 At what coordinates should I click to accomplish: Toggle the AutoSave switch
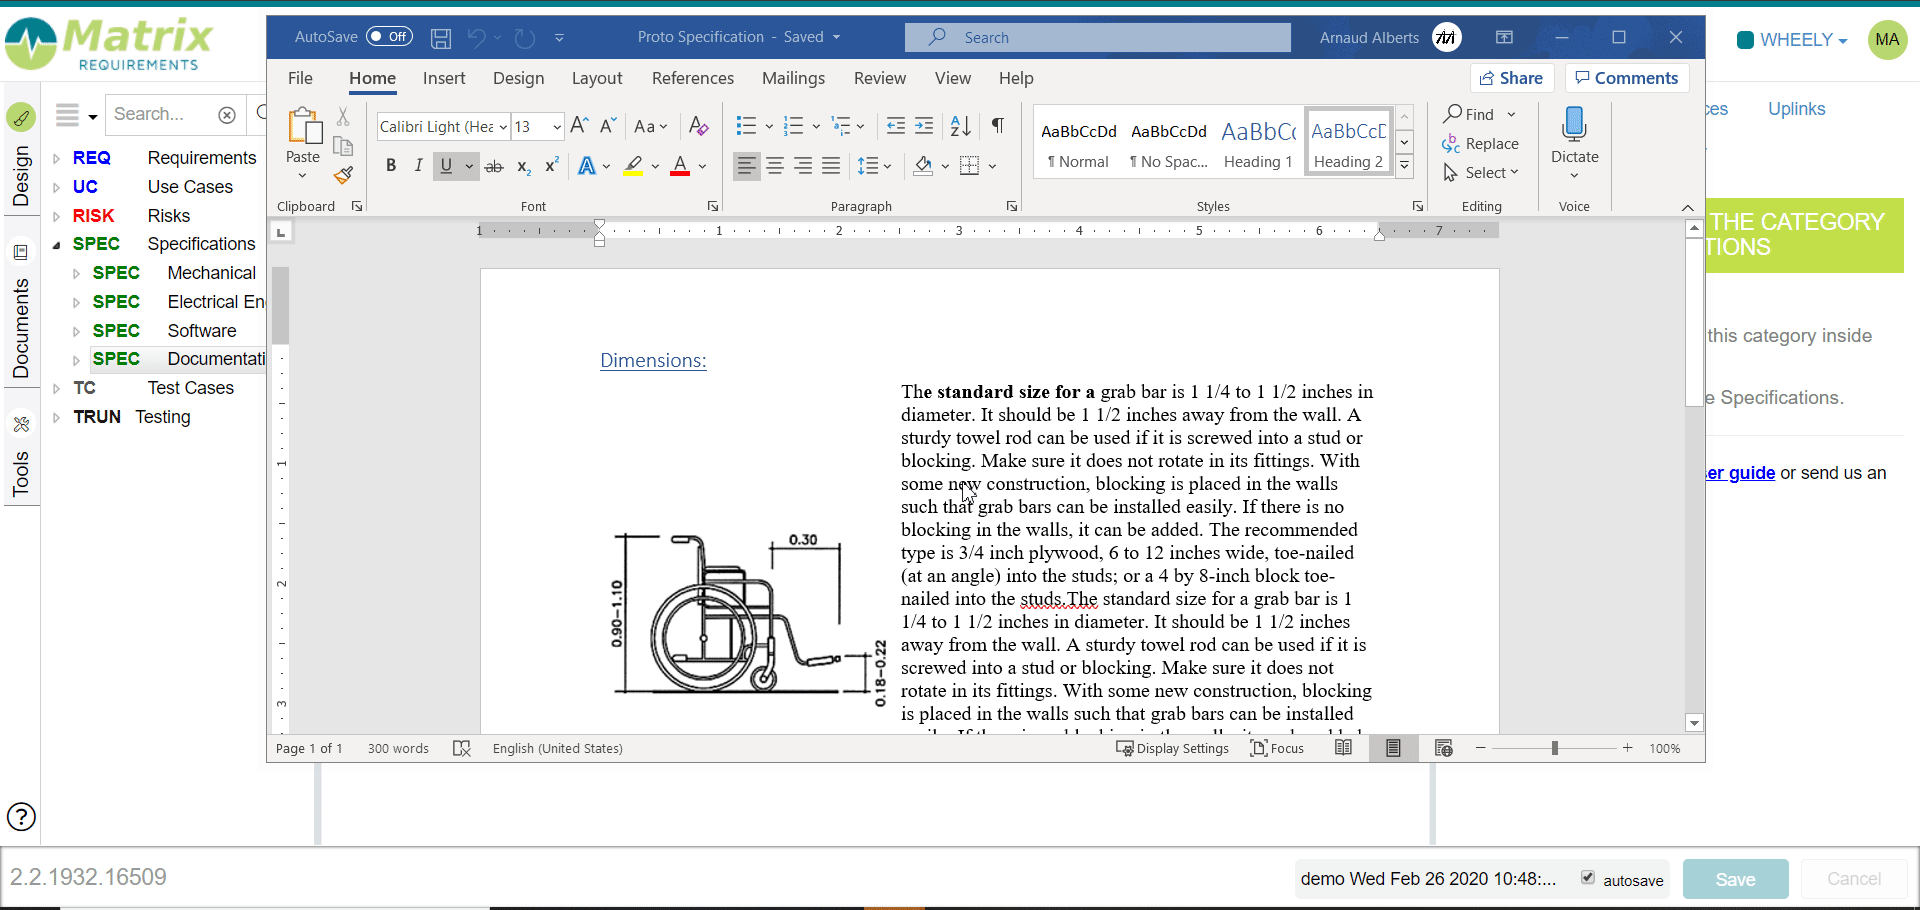click(389, 37)
